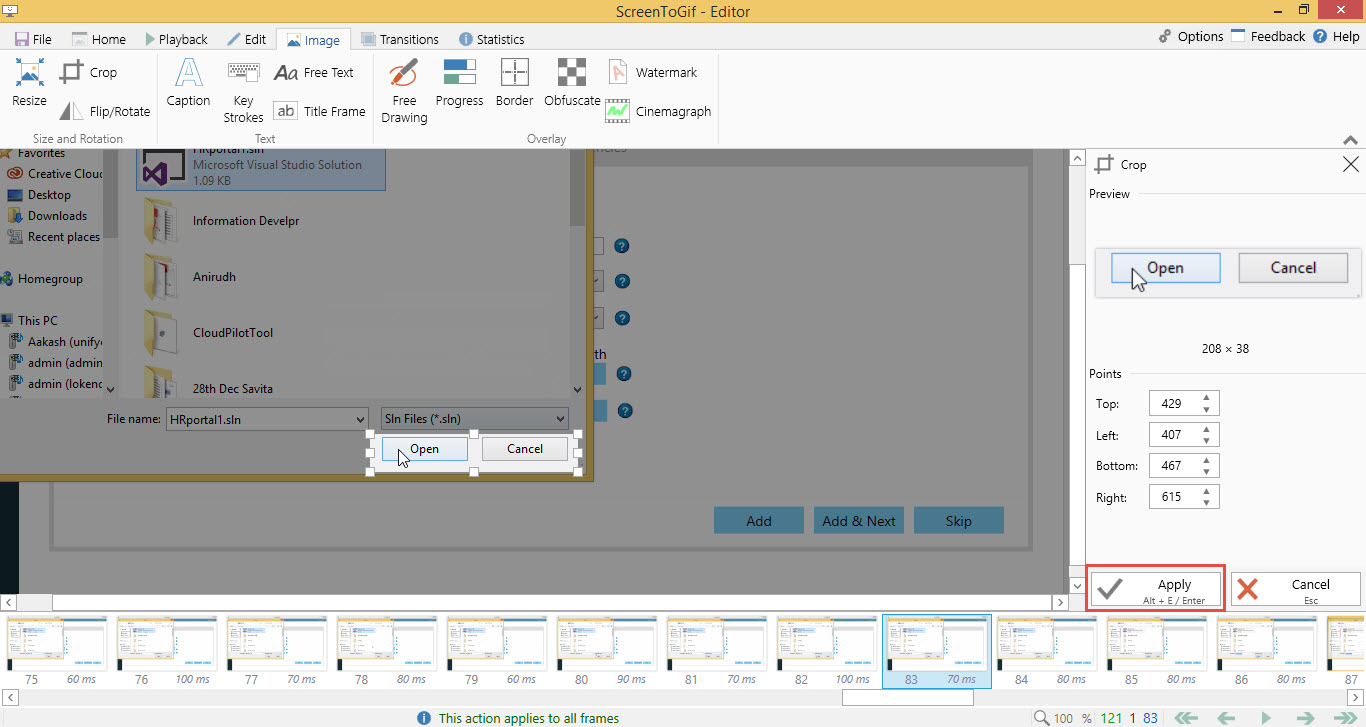This screenshot has width=1366, height=727.
Task: Go to the previous frame
Action: (x=1227, y=718)
